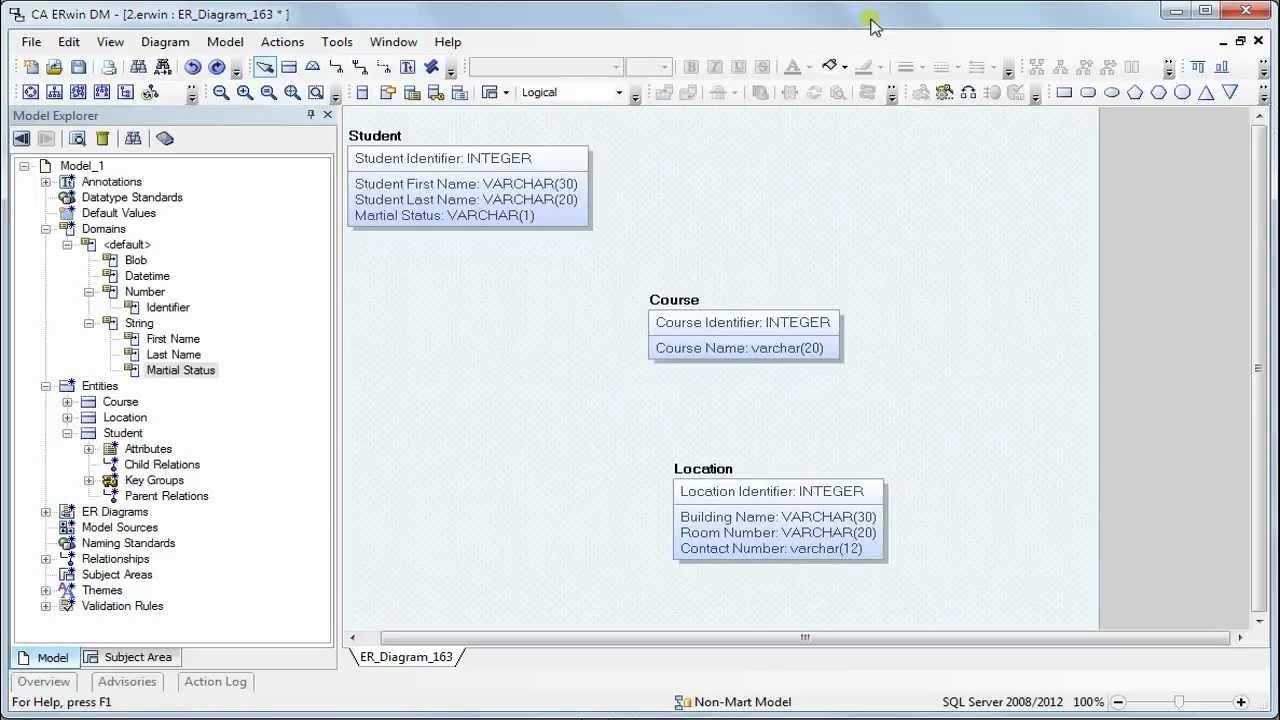The image size is (1280, 720).
Task: Open the Overview tab
Action: pyautogui.click(x=43, y=681)
